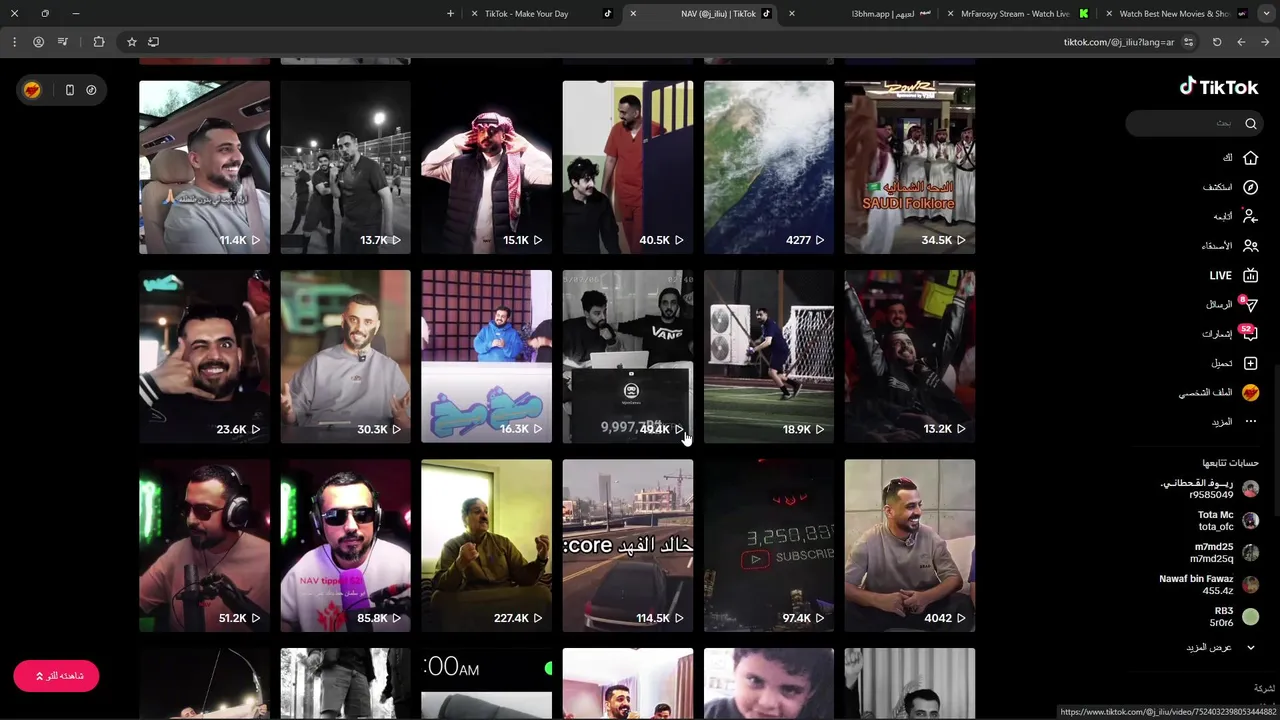Open followed account Nawaf bin Fawaz
Screen dimensions: 1280x720
(1208, 585)
